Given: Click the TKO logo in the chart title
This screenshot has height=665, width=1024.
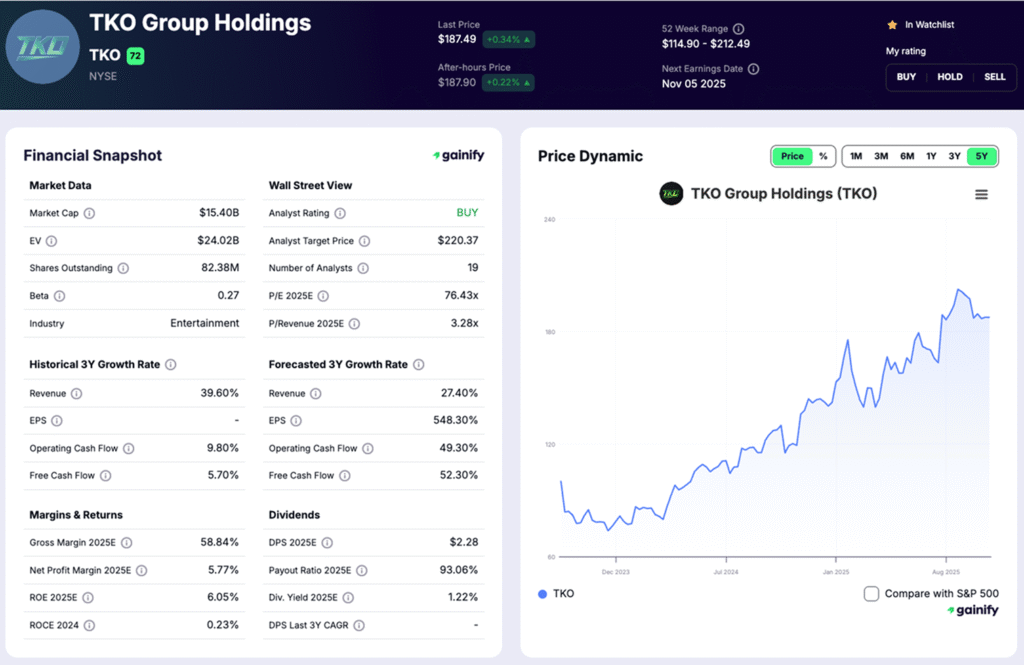Looking at the screenshot, I should (670, 193).
